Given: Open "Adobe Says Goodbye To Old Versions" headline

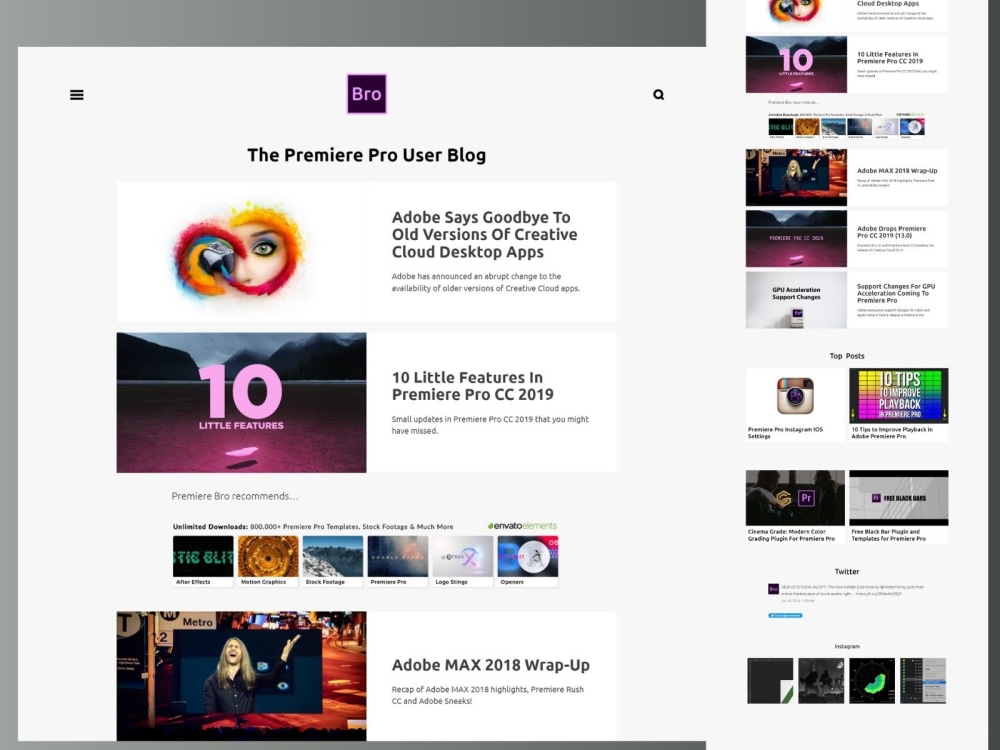Looking at the screenshot, I should point(483,234).
